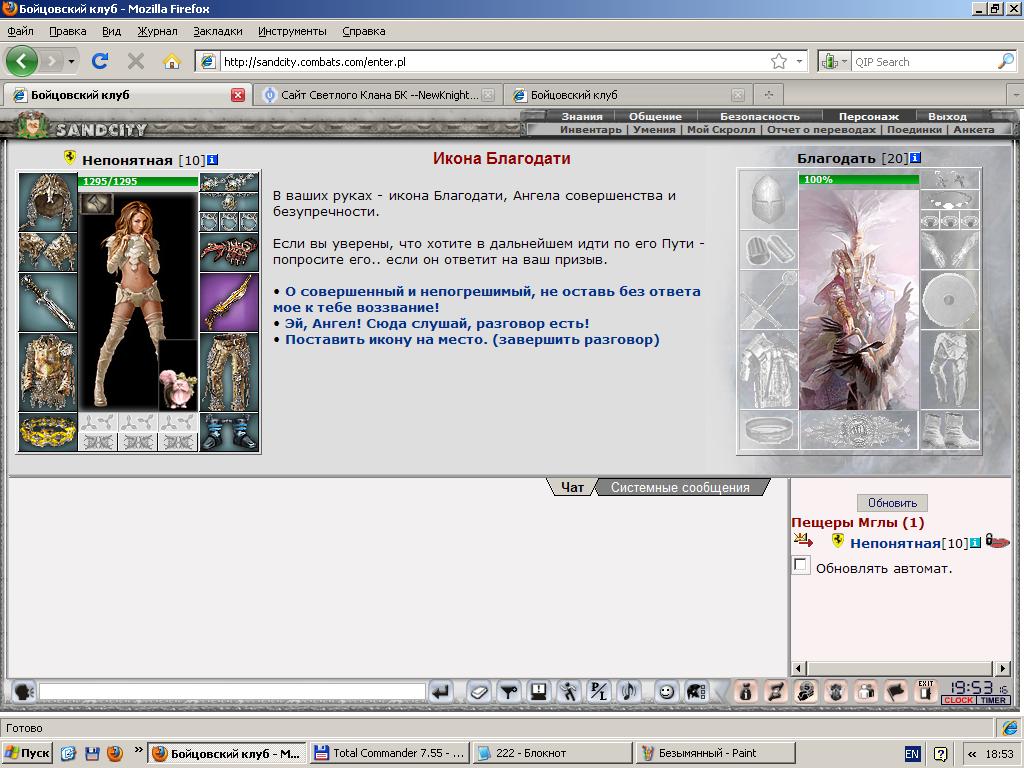The height and width of the screenshot is (768, 1024).
Task: Switch to Сайт Светлого Клана БК tab
Action: (377, 95)
